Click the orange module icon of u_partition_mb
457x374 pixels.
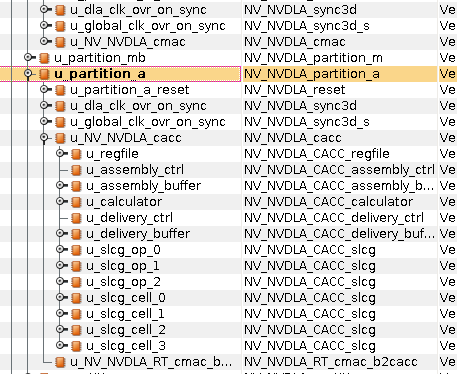[x=44, y=58]
